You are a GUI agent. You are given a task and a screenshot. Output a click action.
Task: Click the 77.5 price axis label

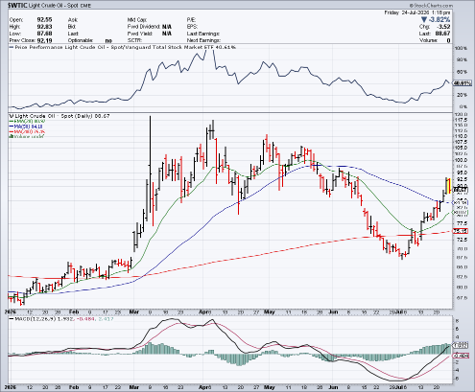(x=463, y=223)
